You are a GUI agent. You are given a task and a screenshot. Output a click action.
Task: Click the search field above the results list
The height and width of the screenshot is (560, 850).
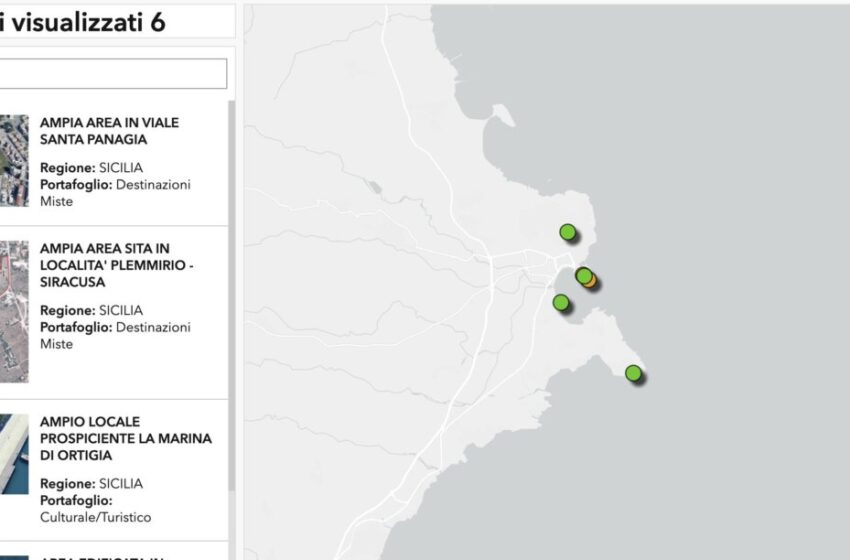click(x=112, y=74)
